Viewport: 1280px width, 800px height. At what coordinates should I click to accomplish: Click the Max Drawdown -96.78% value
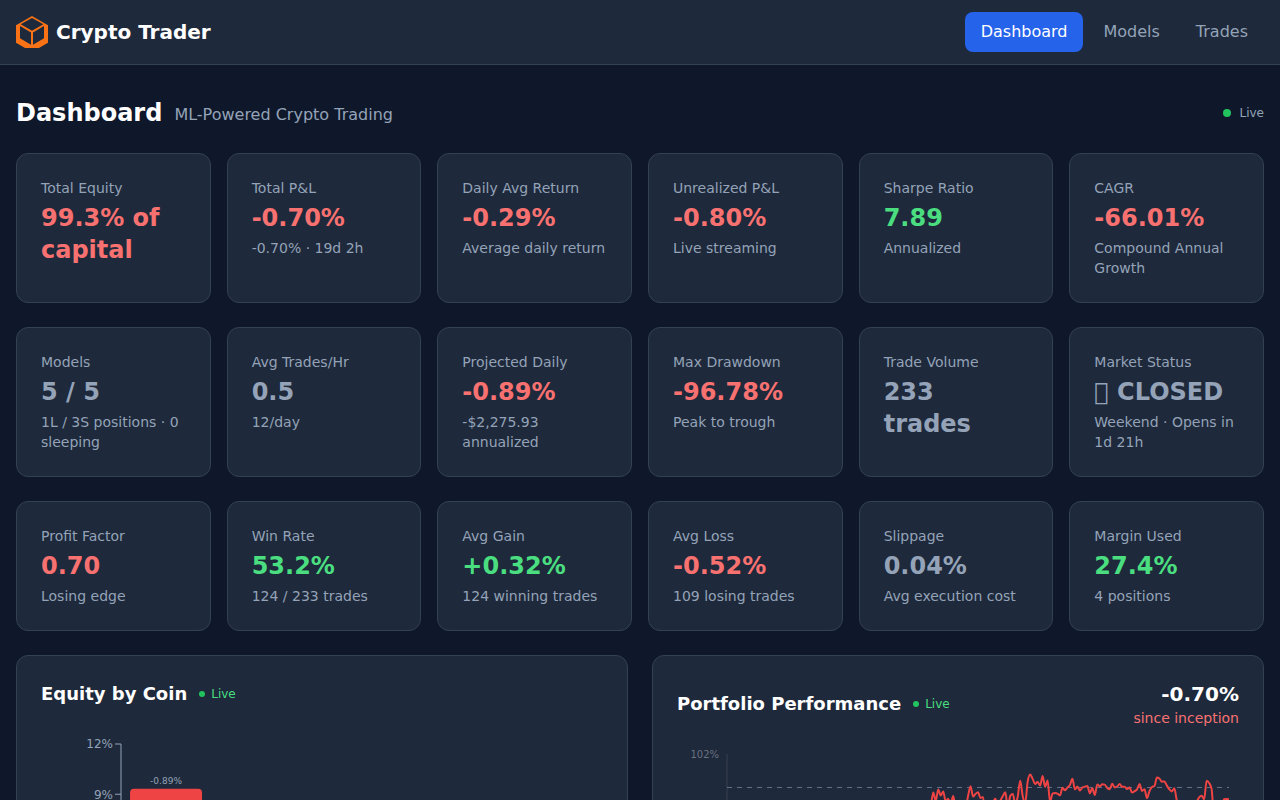coord(728,392)
